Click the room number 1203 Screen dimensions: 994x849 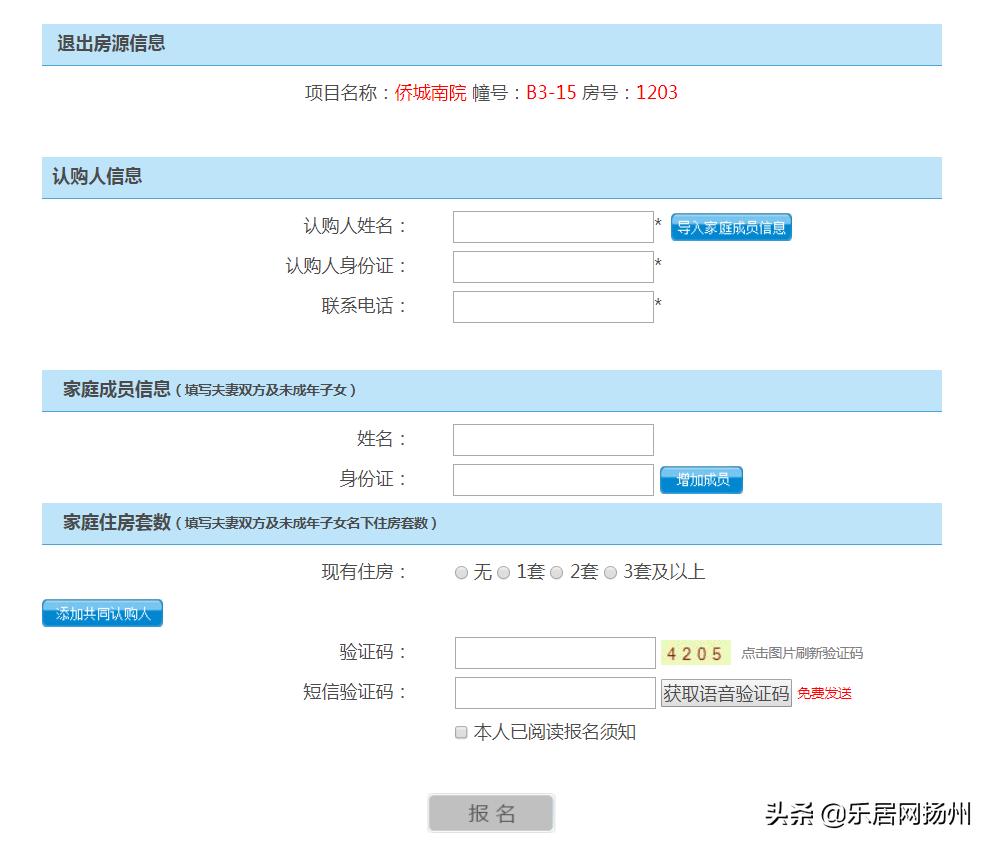click(657, 93)
